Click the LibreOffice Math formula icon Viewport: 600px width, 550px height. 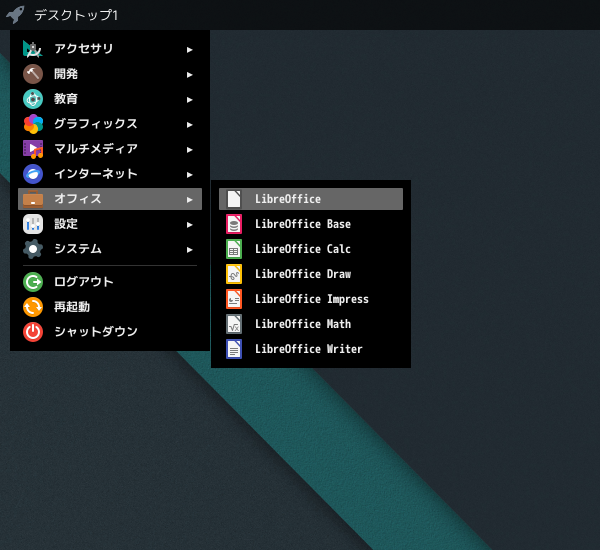click(x=234, y=324)
